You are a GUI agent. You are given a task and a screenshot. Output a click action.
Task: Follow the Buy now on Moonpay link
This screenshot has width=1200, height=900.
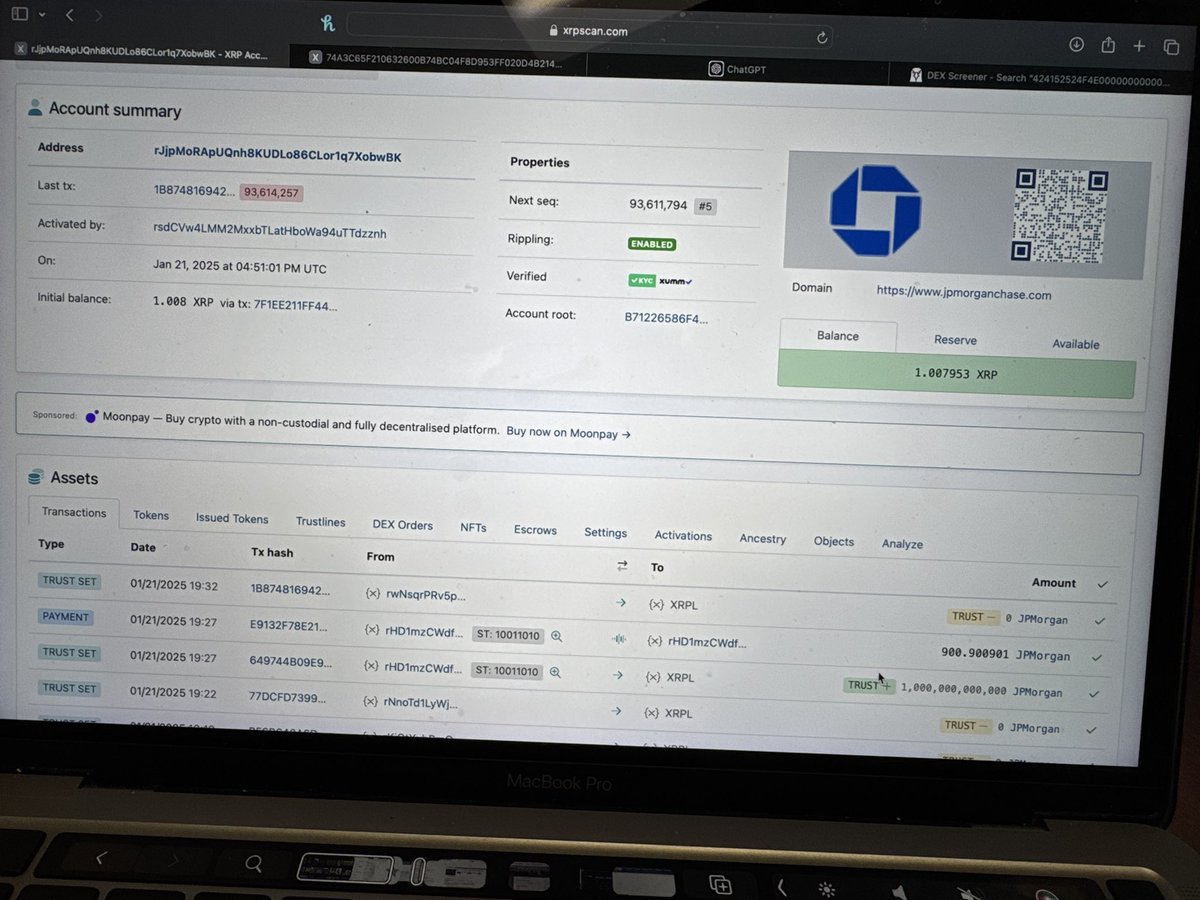569,433
